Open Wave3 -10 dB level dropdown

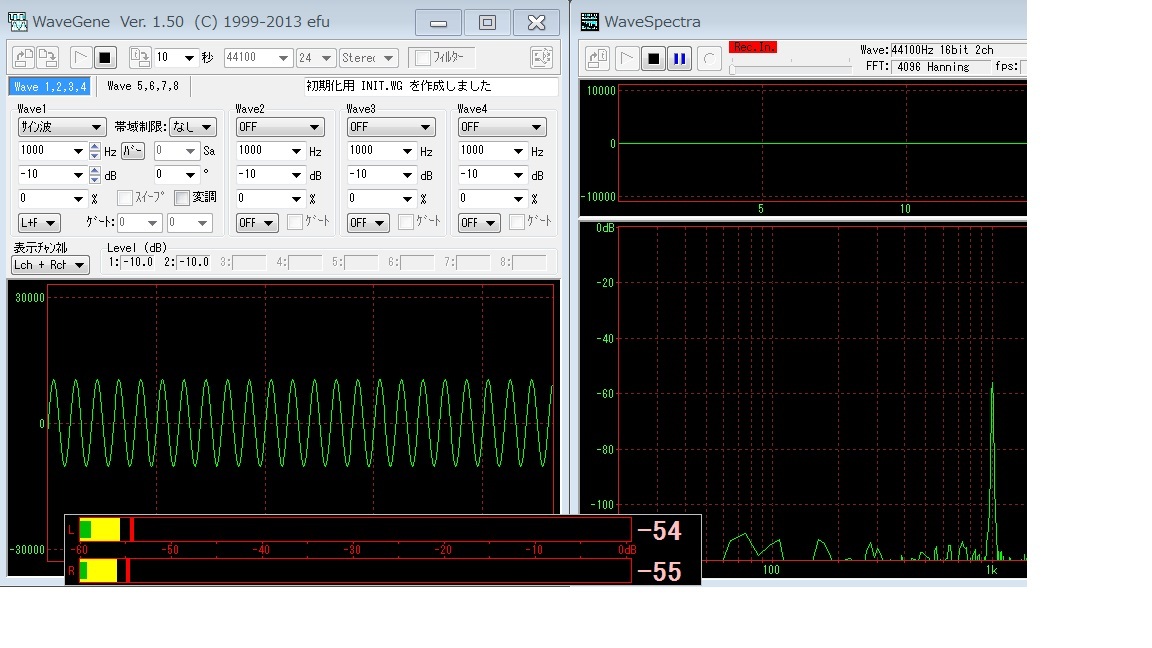pyautogui.click(x=381, y=175)
